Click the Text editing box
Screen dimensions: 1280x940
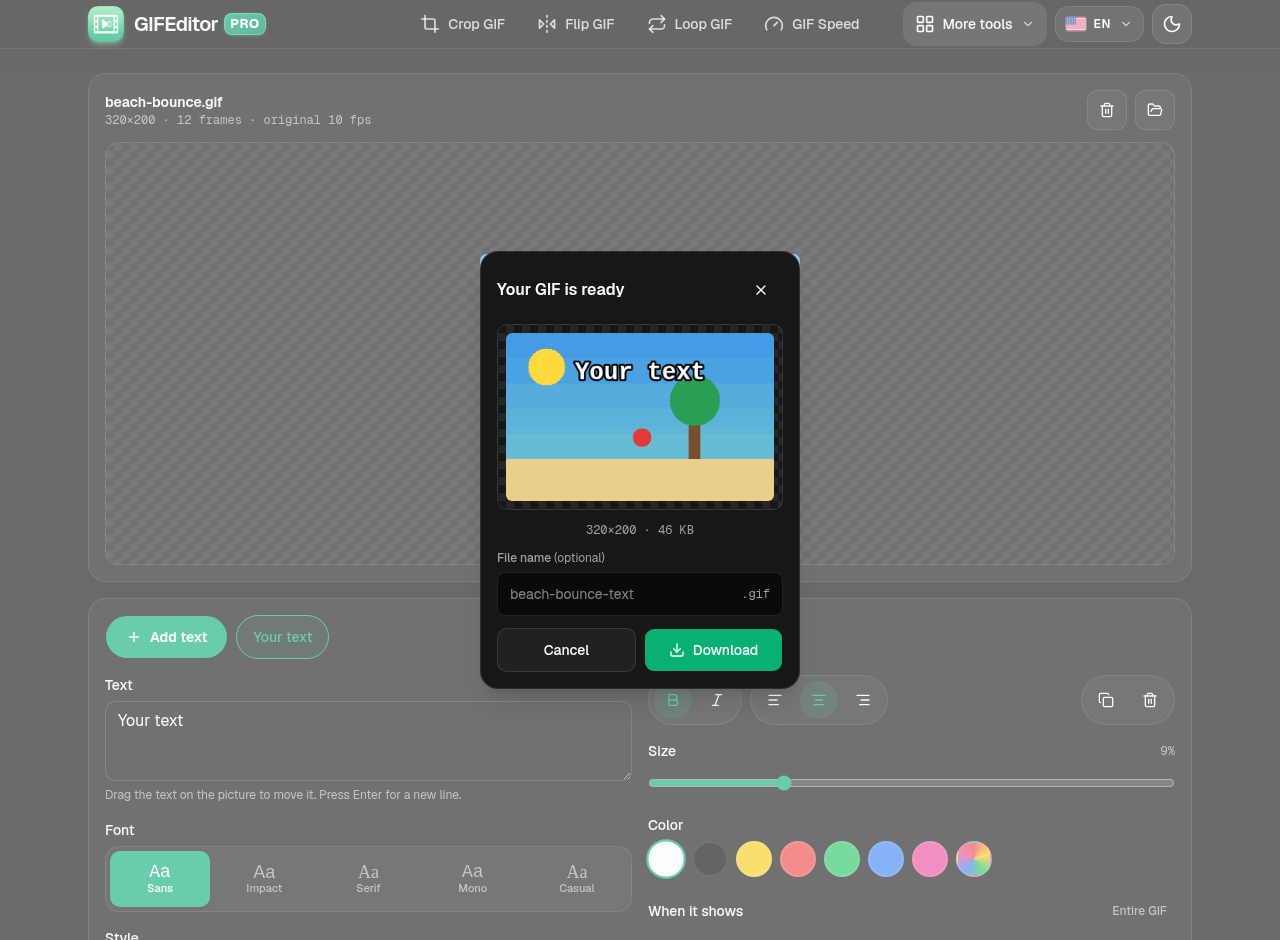368,741
